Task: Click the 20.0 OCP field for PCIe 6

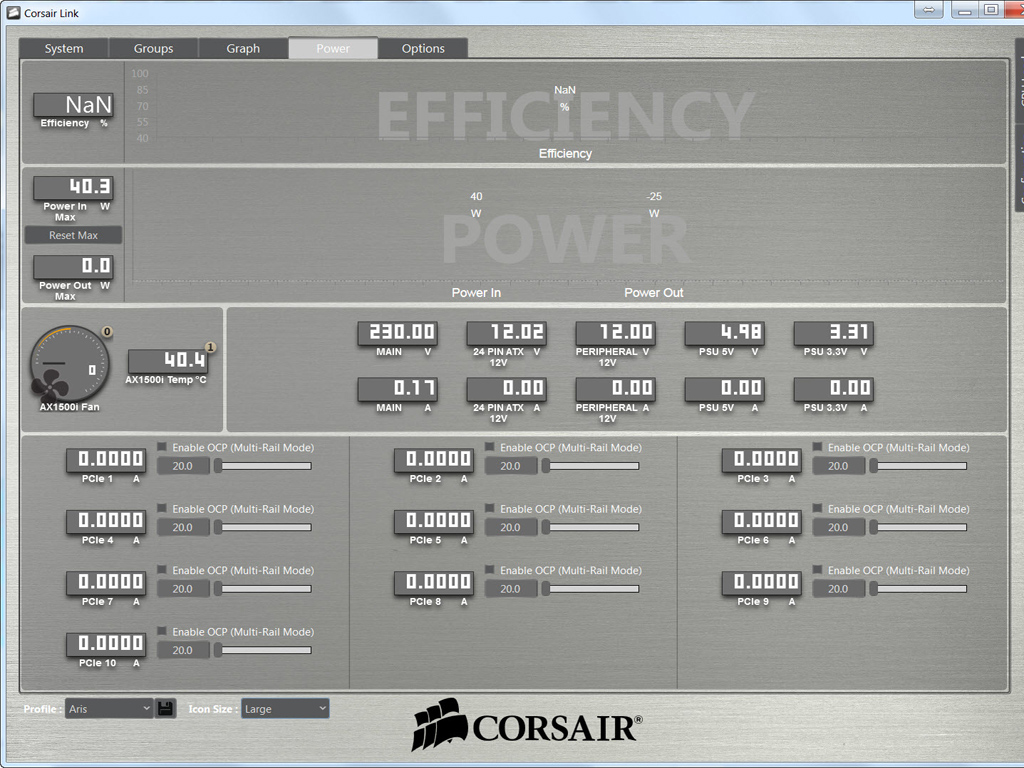Action: coord(839,527)
